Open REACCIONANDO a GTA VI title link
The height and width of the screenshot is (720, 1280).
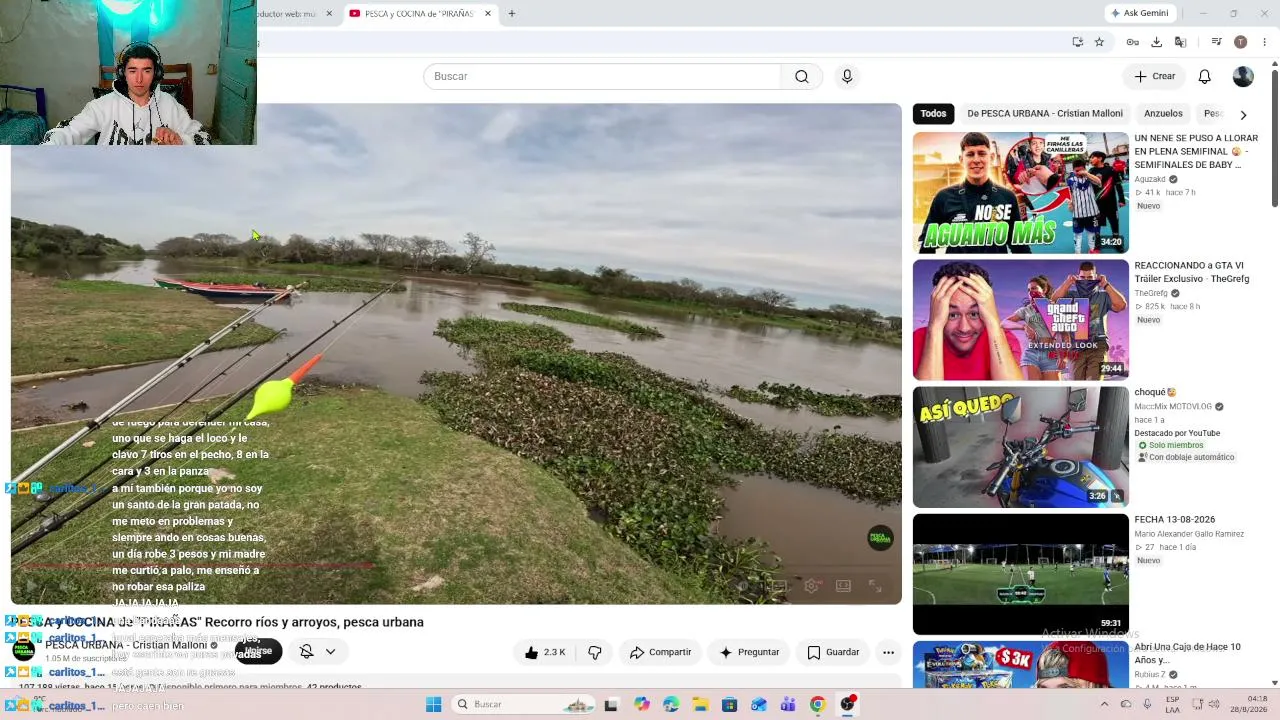point(1192,273)
